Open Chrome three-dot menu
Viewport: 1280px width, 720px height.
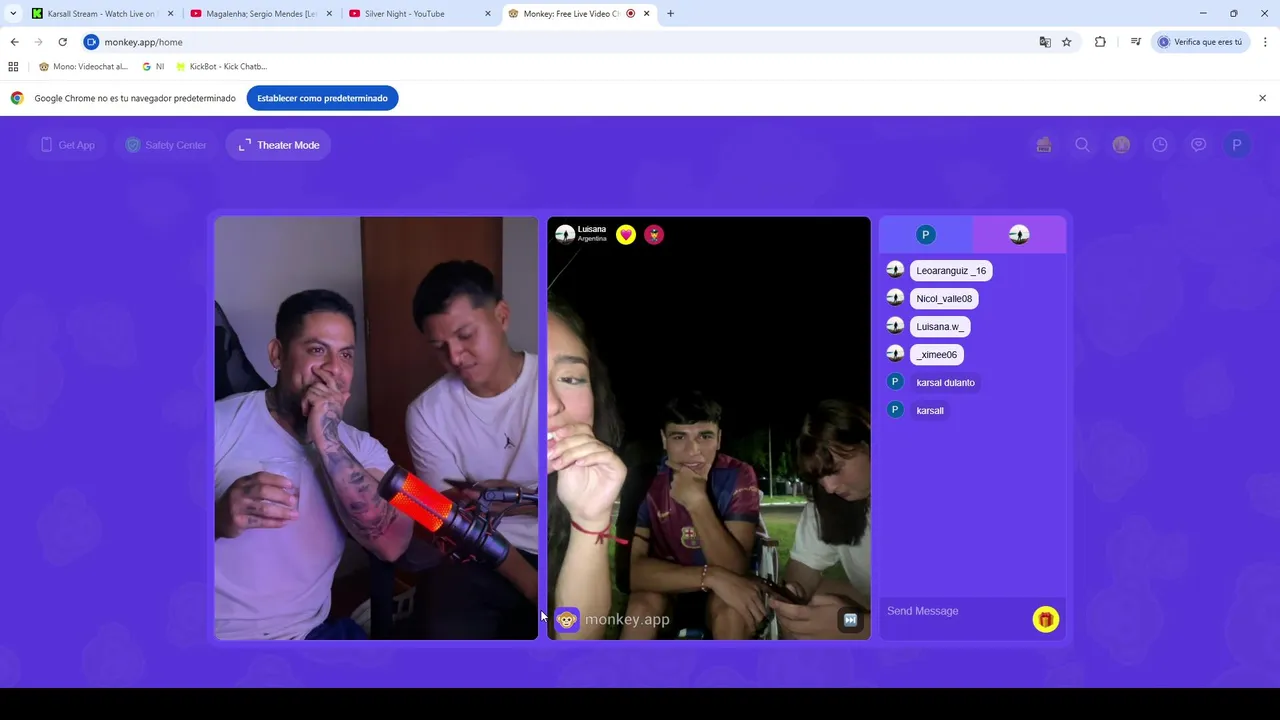point(1265,42)
